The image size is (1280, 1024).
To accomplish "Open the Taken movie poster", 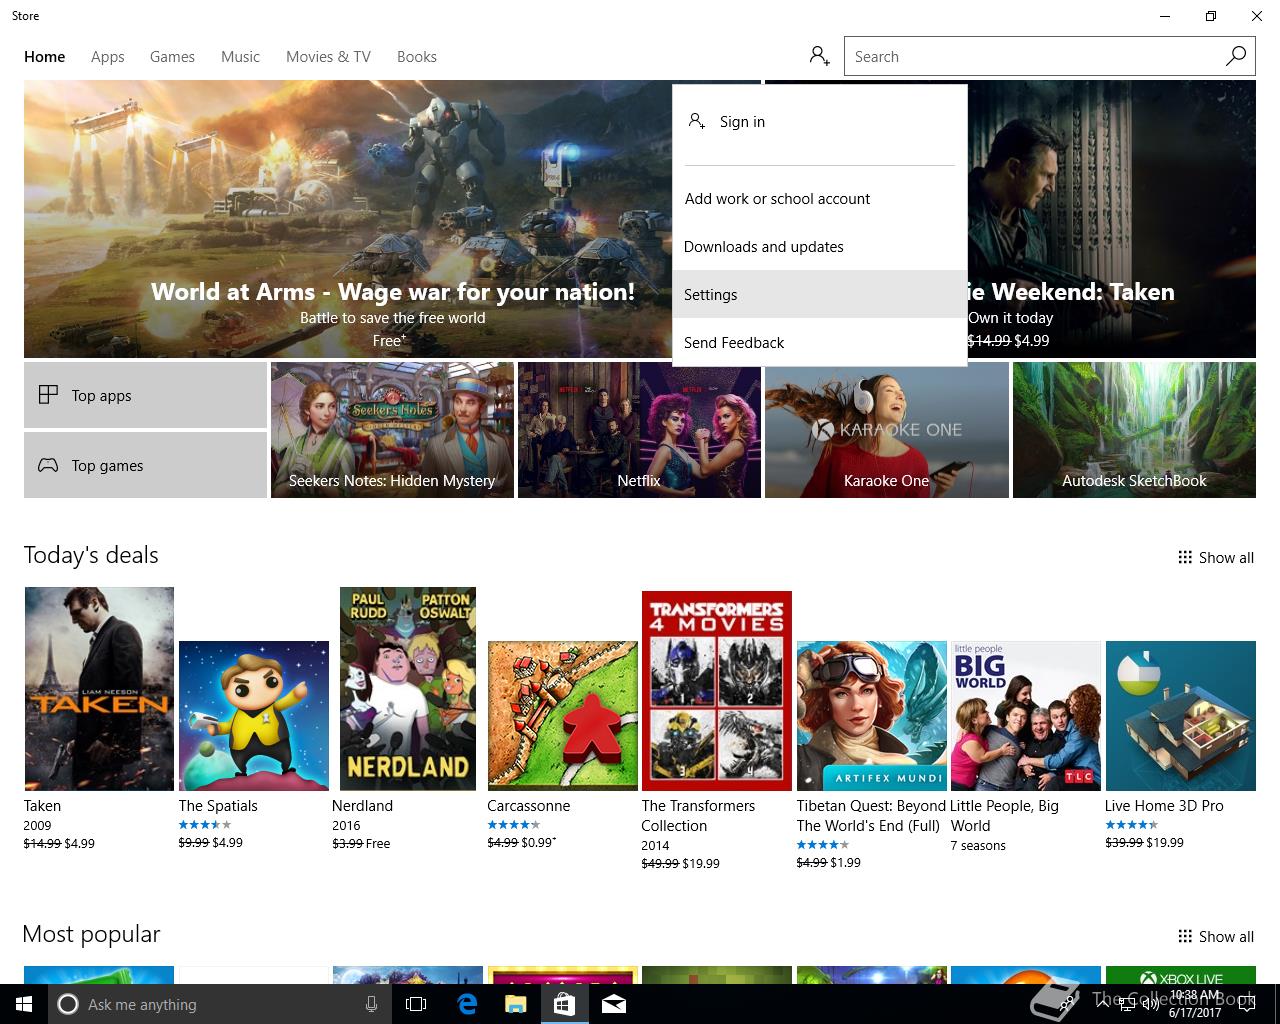I will point(99,689).
